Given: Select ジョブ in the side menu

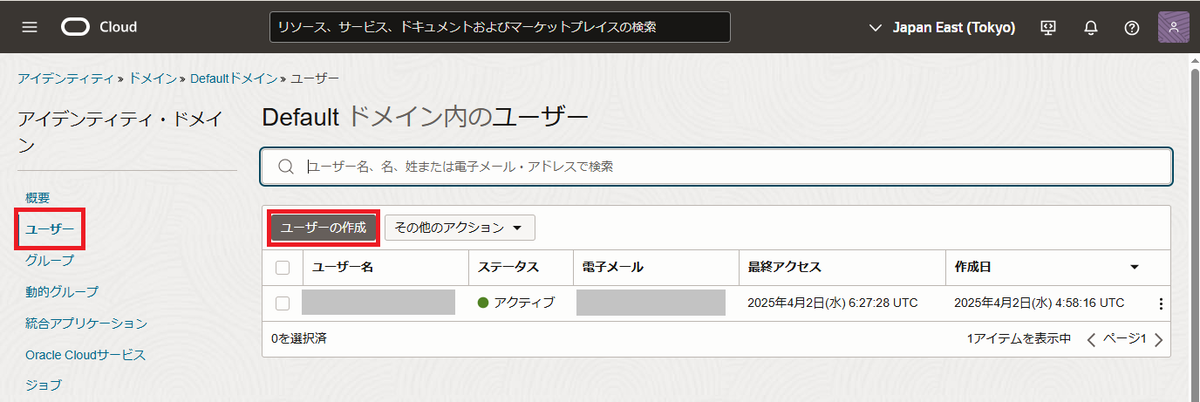Looking at the screenshot, I should 43,385.
